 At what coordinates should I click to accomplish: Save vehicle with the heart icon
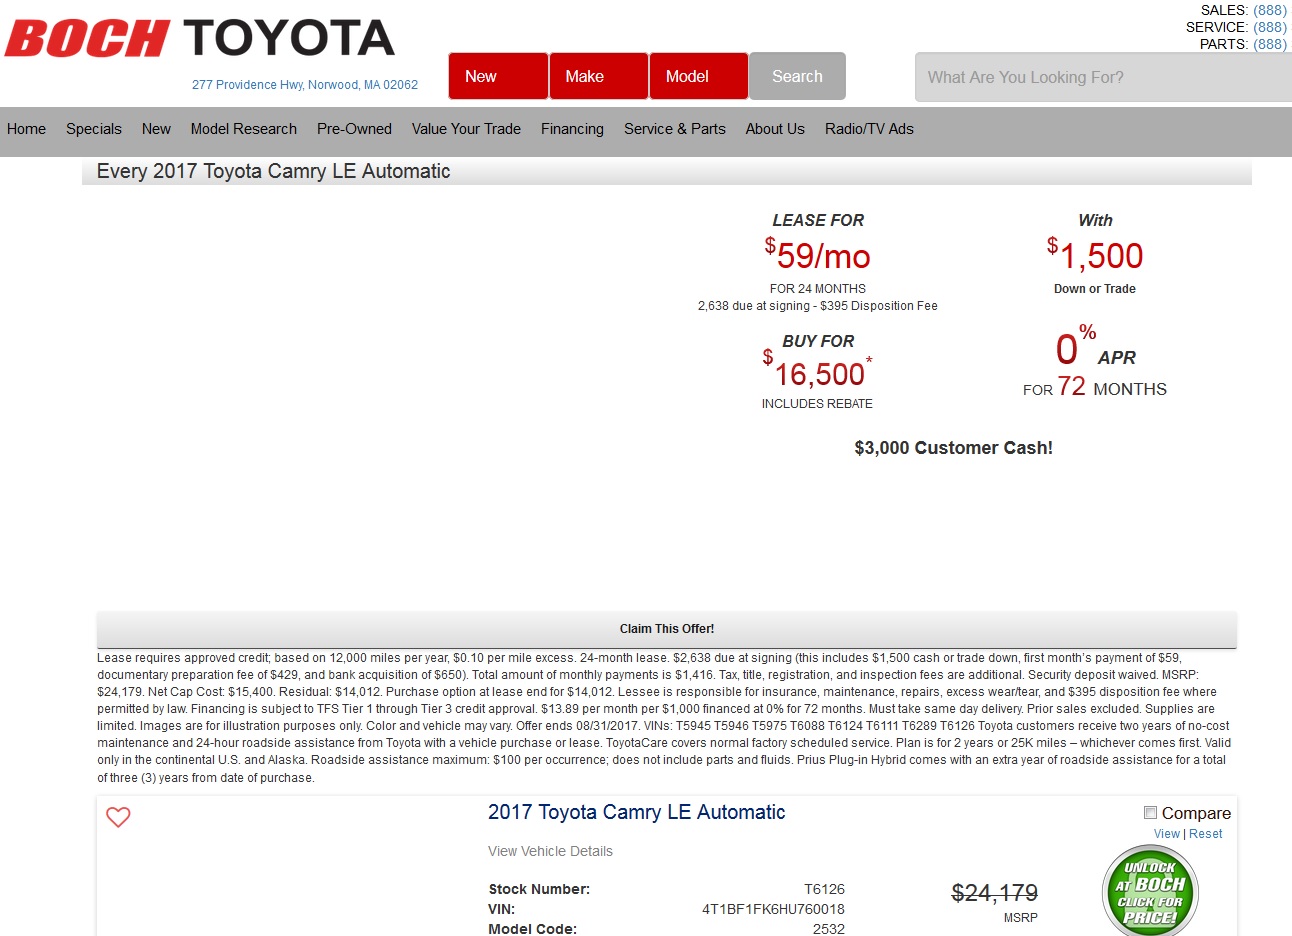[118, 817]
